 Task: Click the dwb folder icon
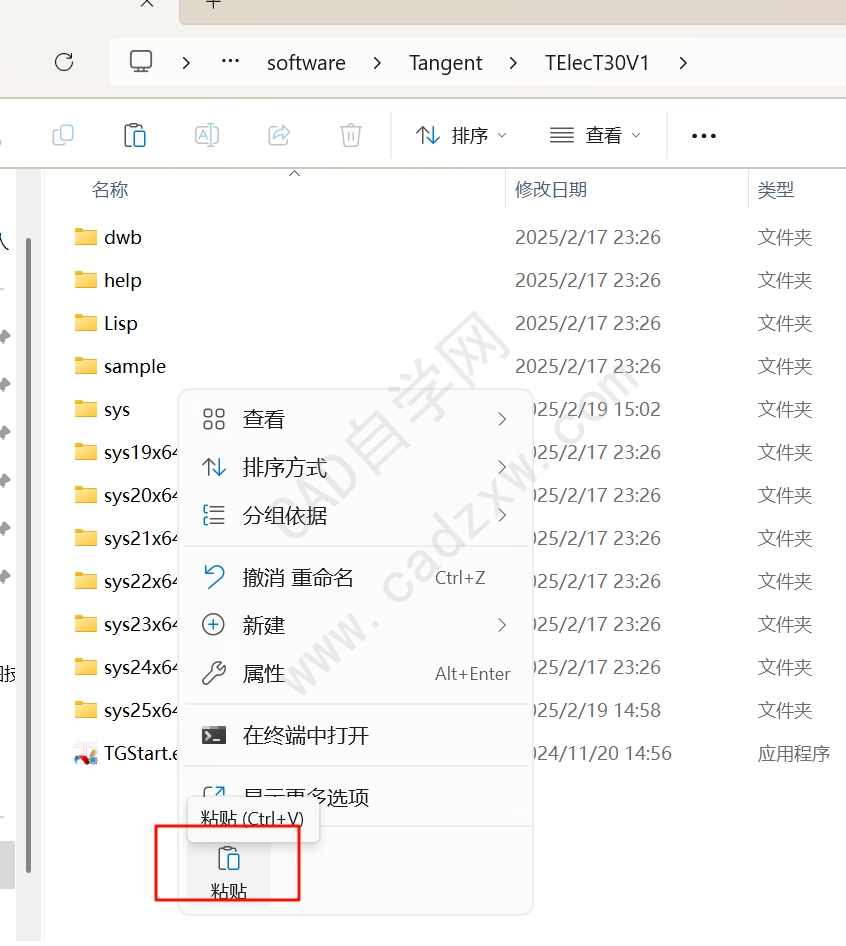pos(86,236)
